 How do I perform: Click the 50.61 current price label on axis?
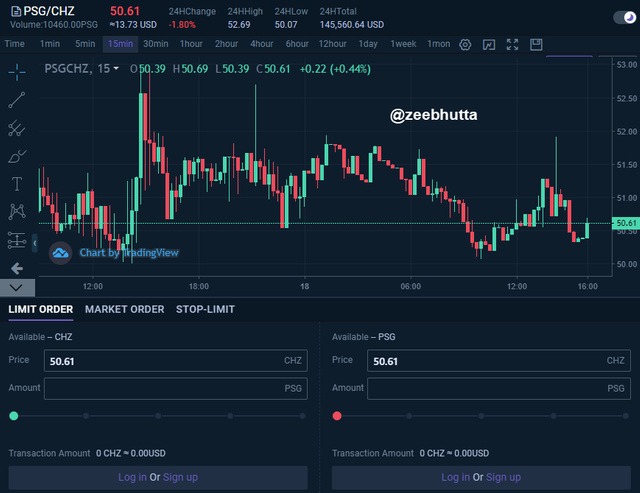[625, 223]
